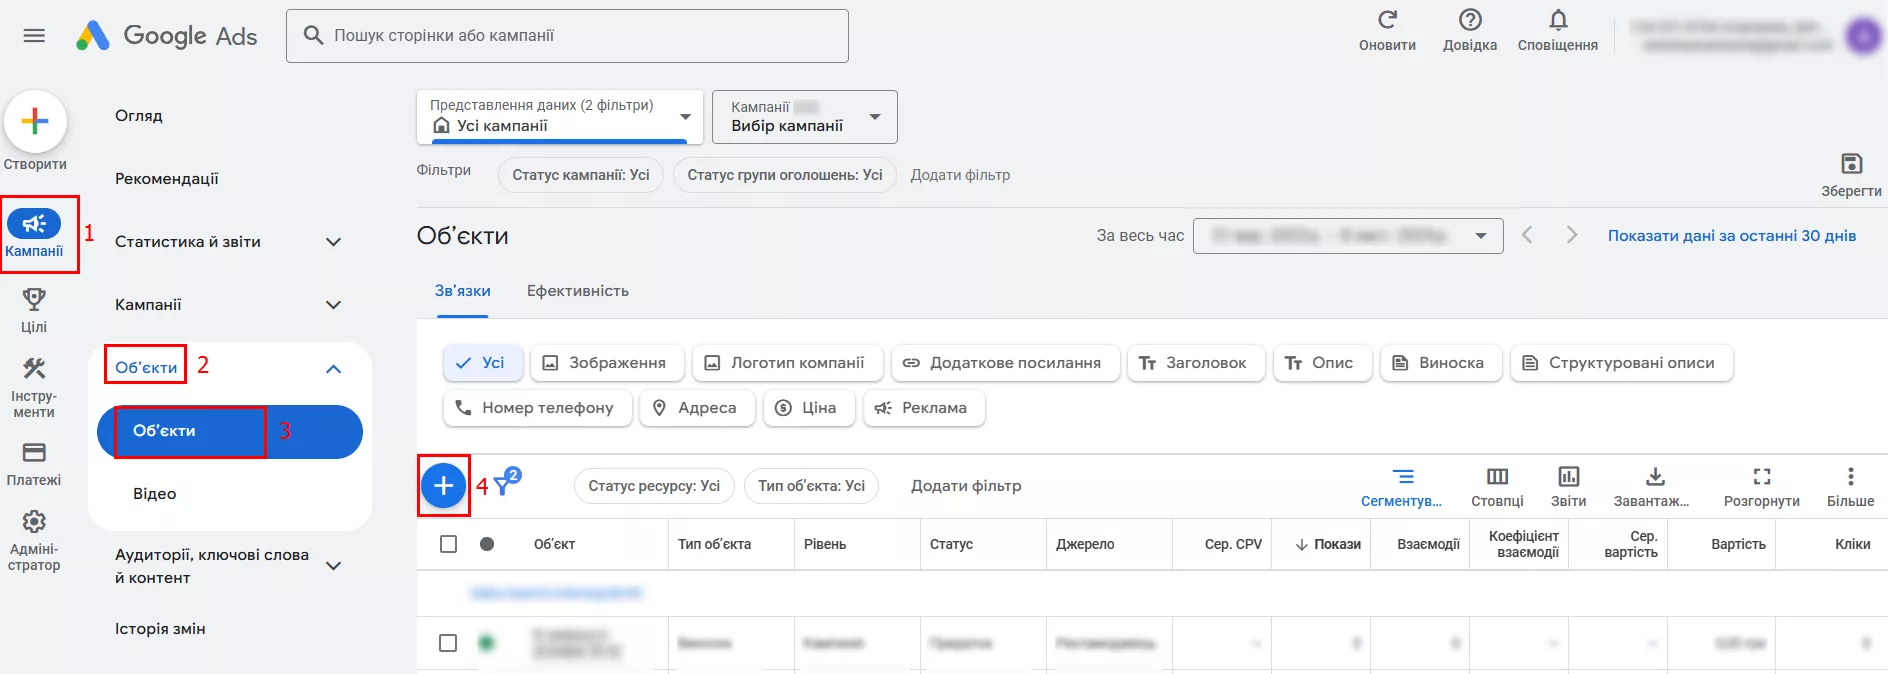Open Платежі billing icon
The height and width of the screenshot is (674, 1888).
34,453
